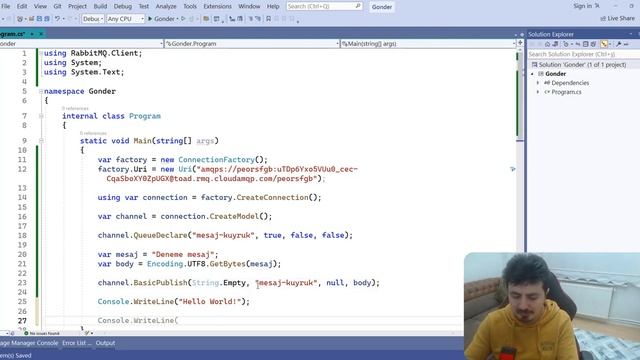Expand the Dependencies node in Solution Explorer
This screenshot has width=640, height=360.
click(x=538, y=83)
